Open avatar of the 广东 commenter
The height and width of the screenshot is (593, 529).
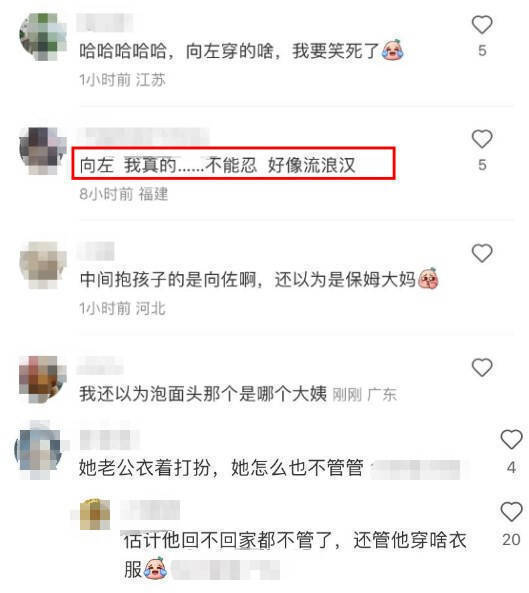coord(42,379)
